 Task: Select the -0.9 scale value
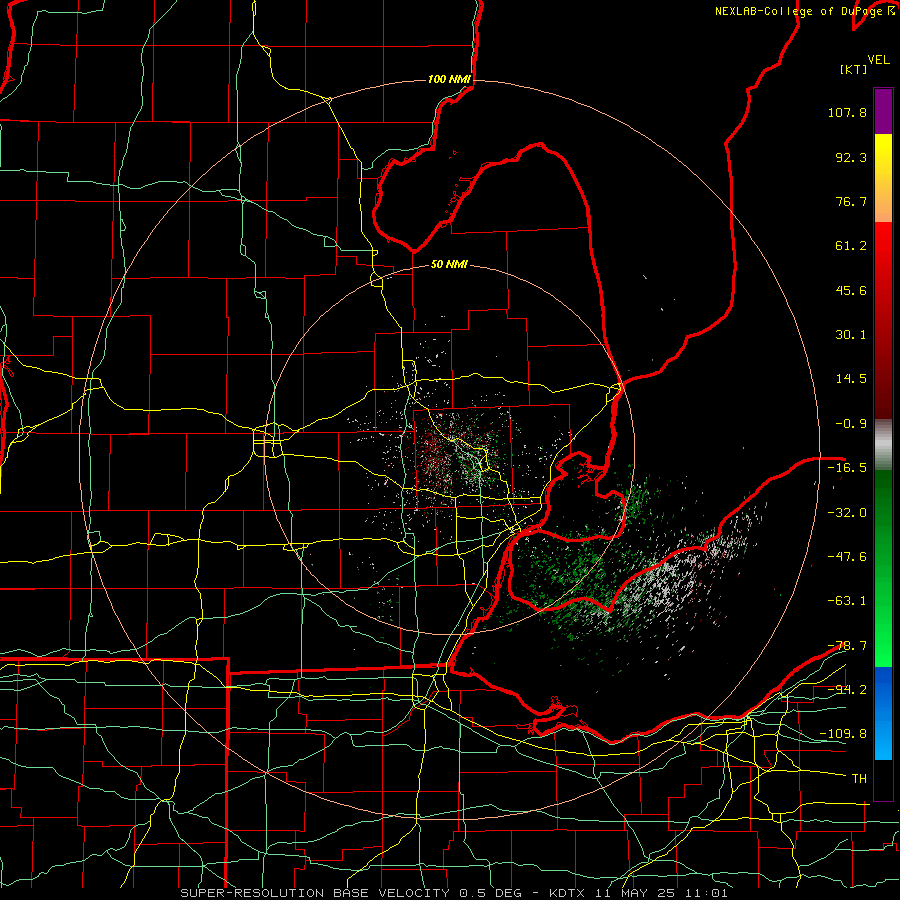pos(851,424)
